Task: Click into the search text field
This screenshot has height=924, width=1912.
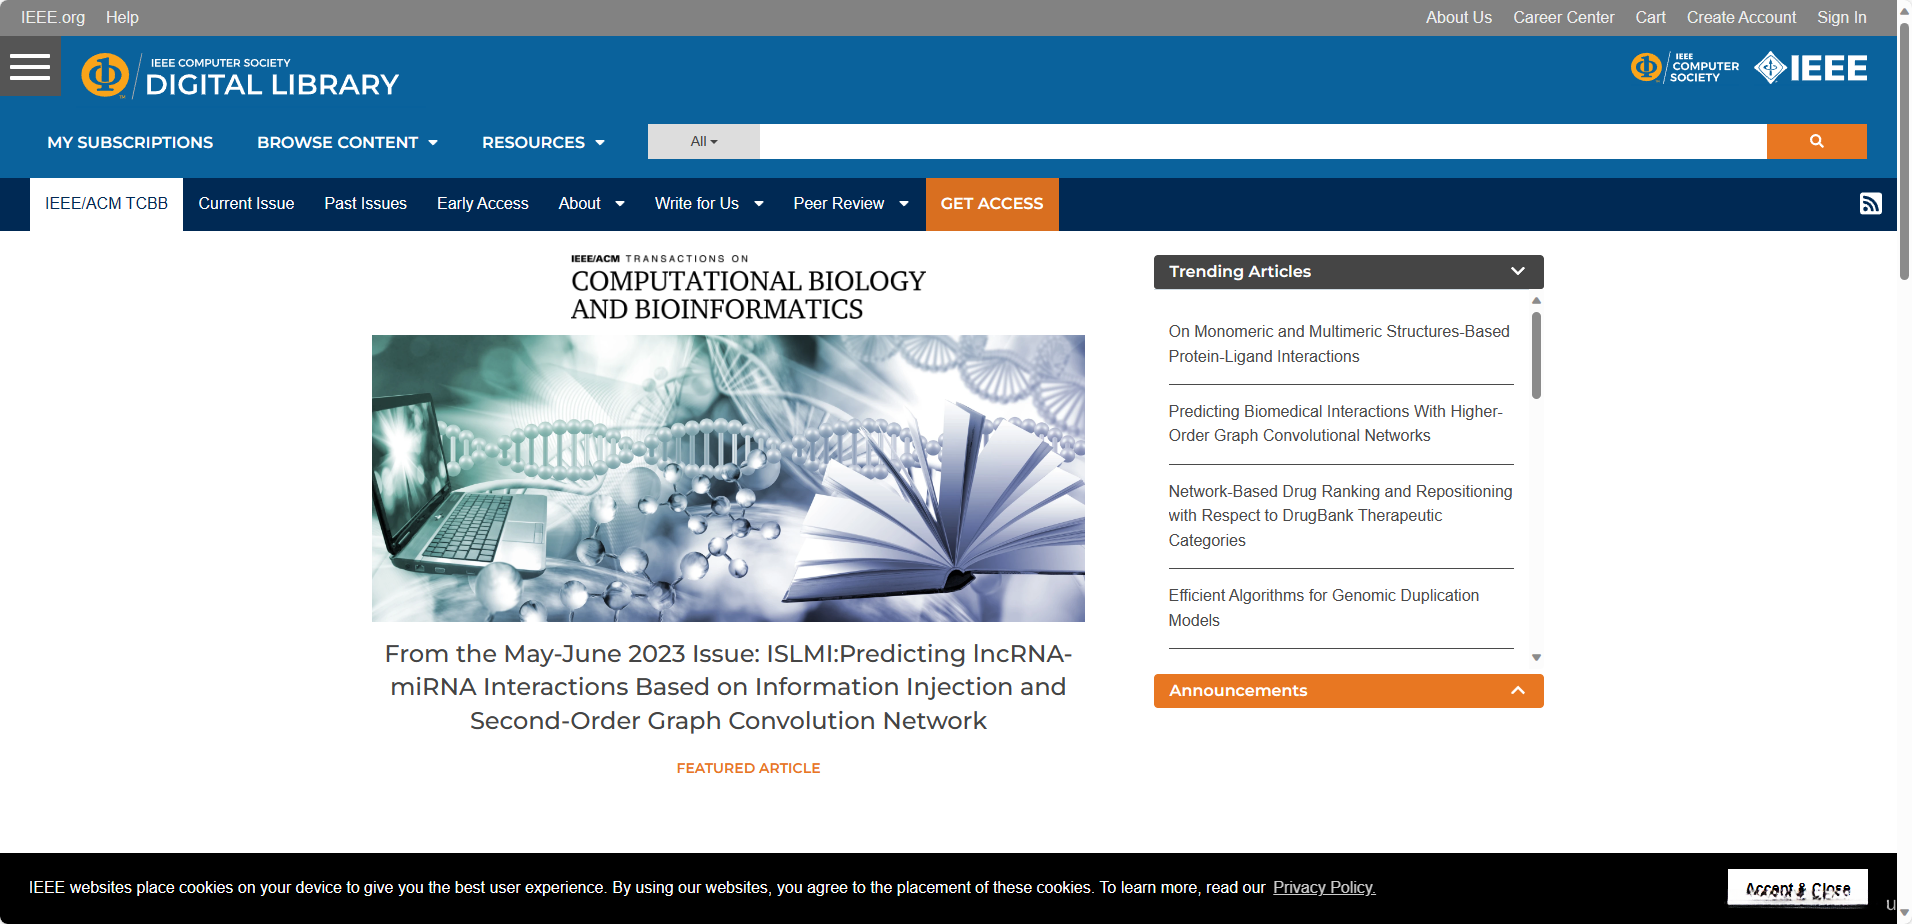Action: click(1263, 141)
